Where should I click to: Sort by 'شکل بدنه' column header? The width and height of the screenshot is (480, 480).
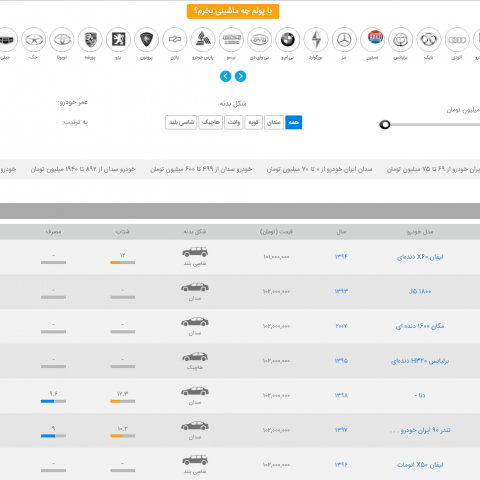[x=195, y=232]
